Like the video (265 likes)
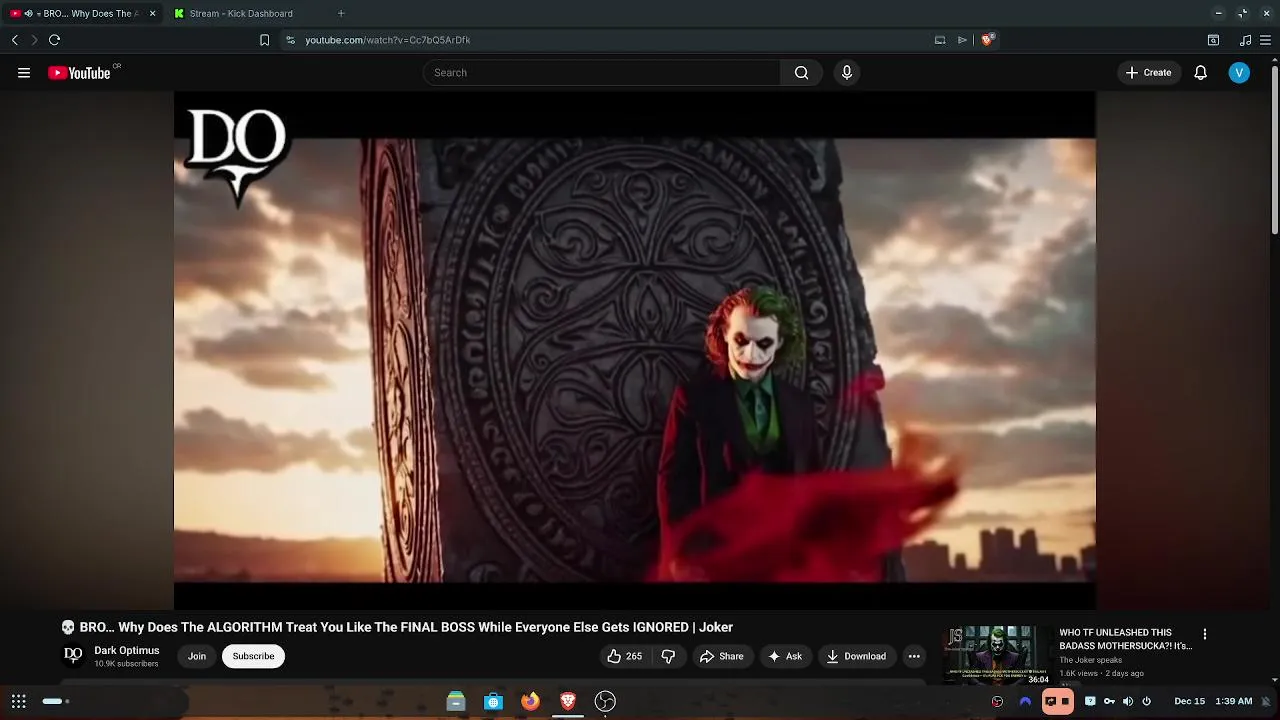Image resolution: width=1280 pixels, height=720 pixels. 624,657
